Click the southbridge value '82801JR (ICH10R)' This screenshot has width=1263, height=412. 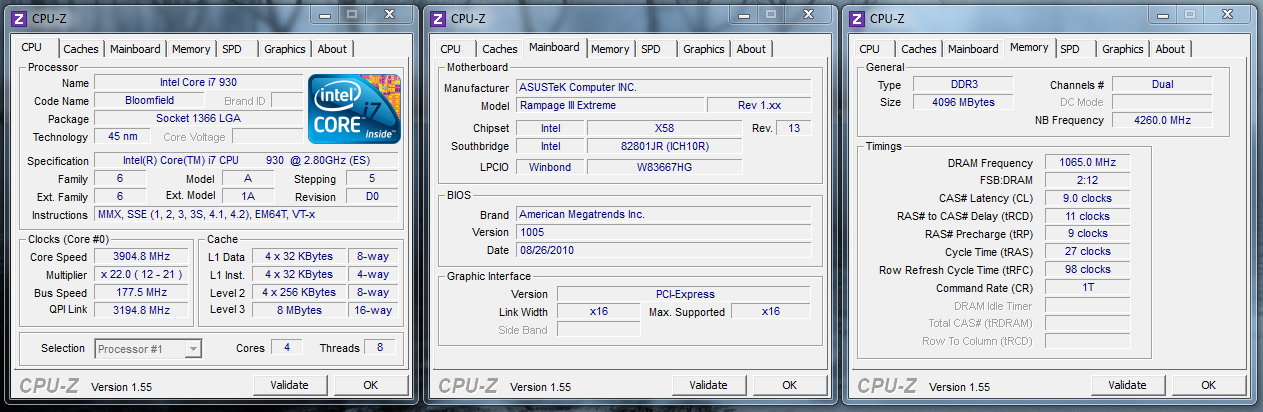click(664, 147)
